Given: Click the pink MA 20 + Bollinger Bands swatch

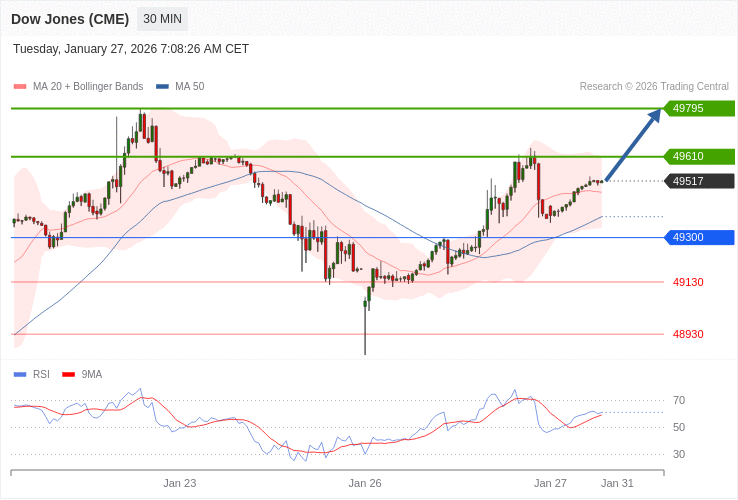Looking at the screenshot, I should coord(20,87).
